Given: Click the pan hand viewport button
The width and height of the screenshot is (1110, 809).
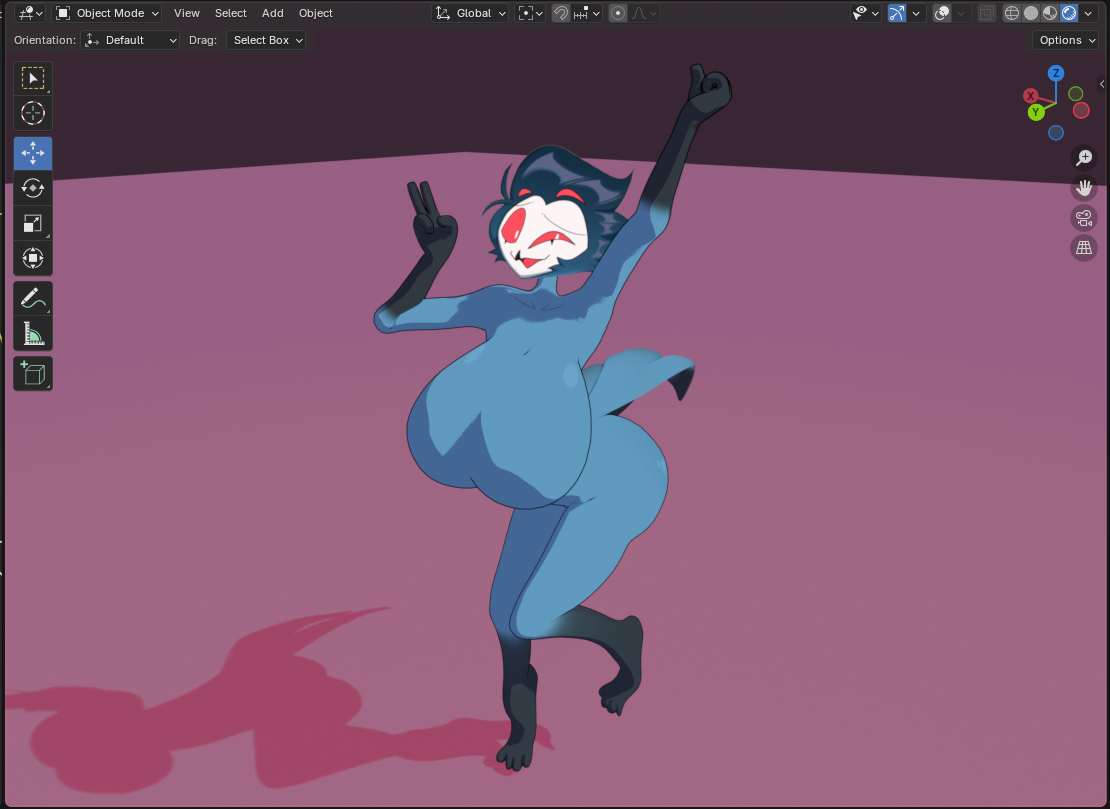Looking at the screenshot, I should point(1084,188).
